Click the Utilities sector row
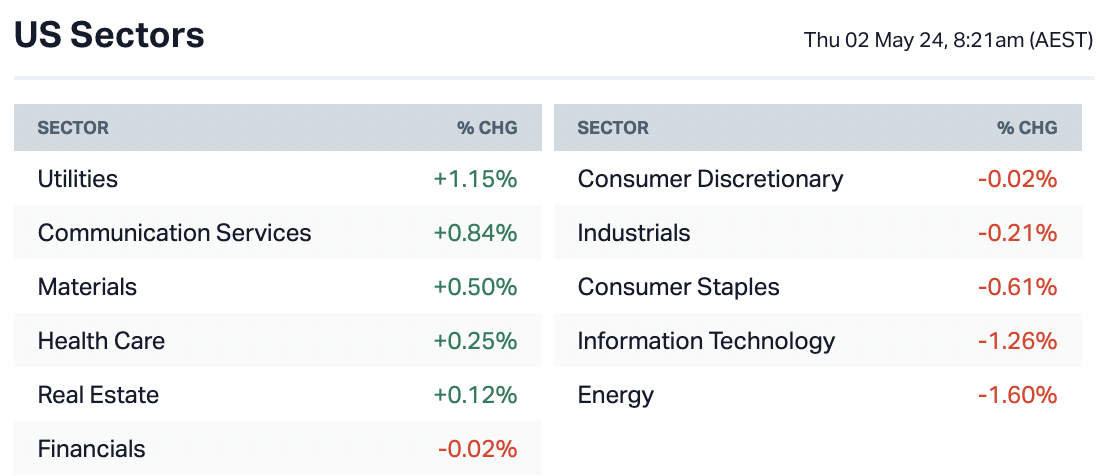 coord(78,179)
